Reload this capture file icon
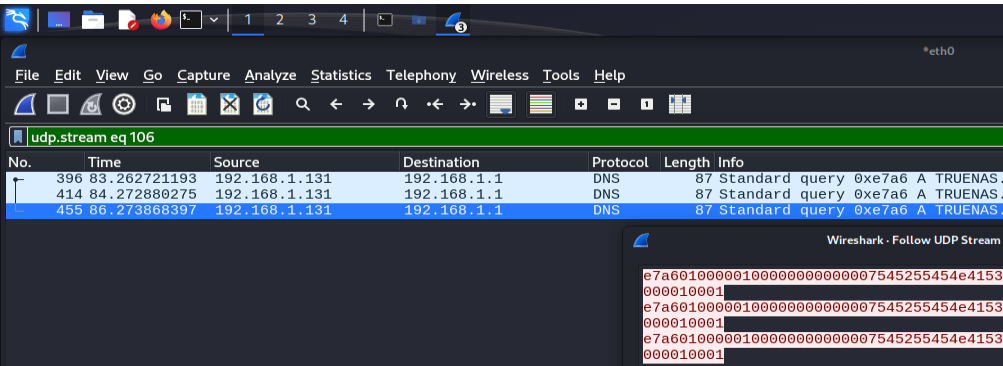This screenshot has width=1003, height=366. click(263, 104)
